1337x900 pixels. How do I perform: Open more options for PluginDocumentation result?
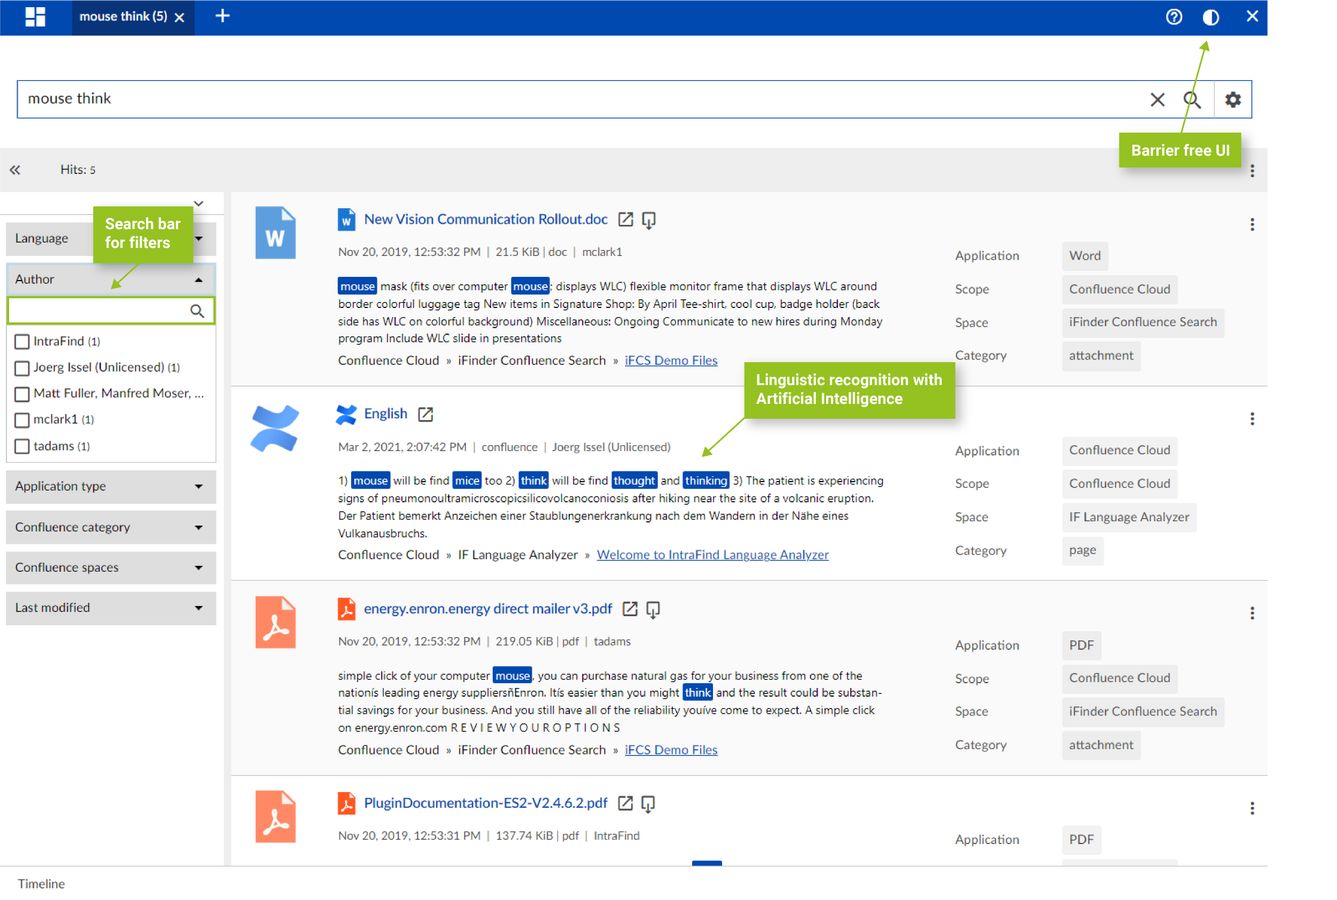pos(1252,808)
